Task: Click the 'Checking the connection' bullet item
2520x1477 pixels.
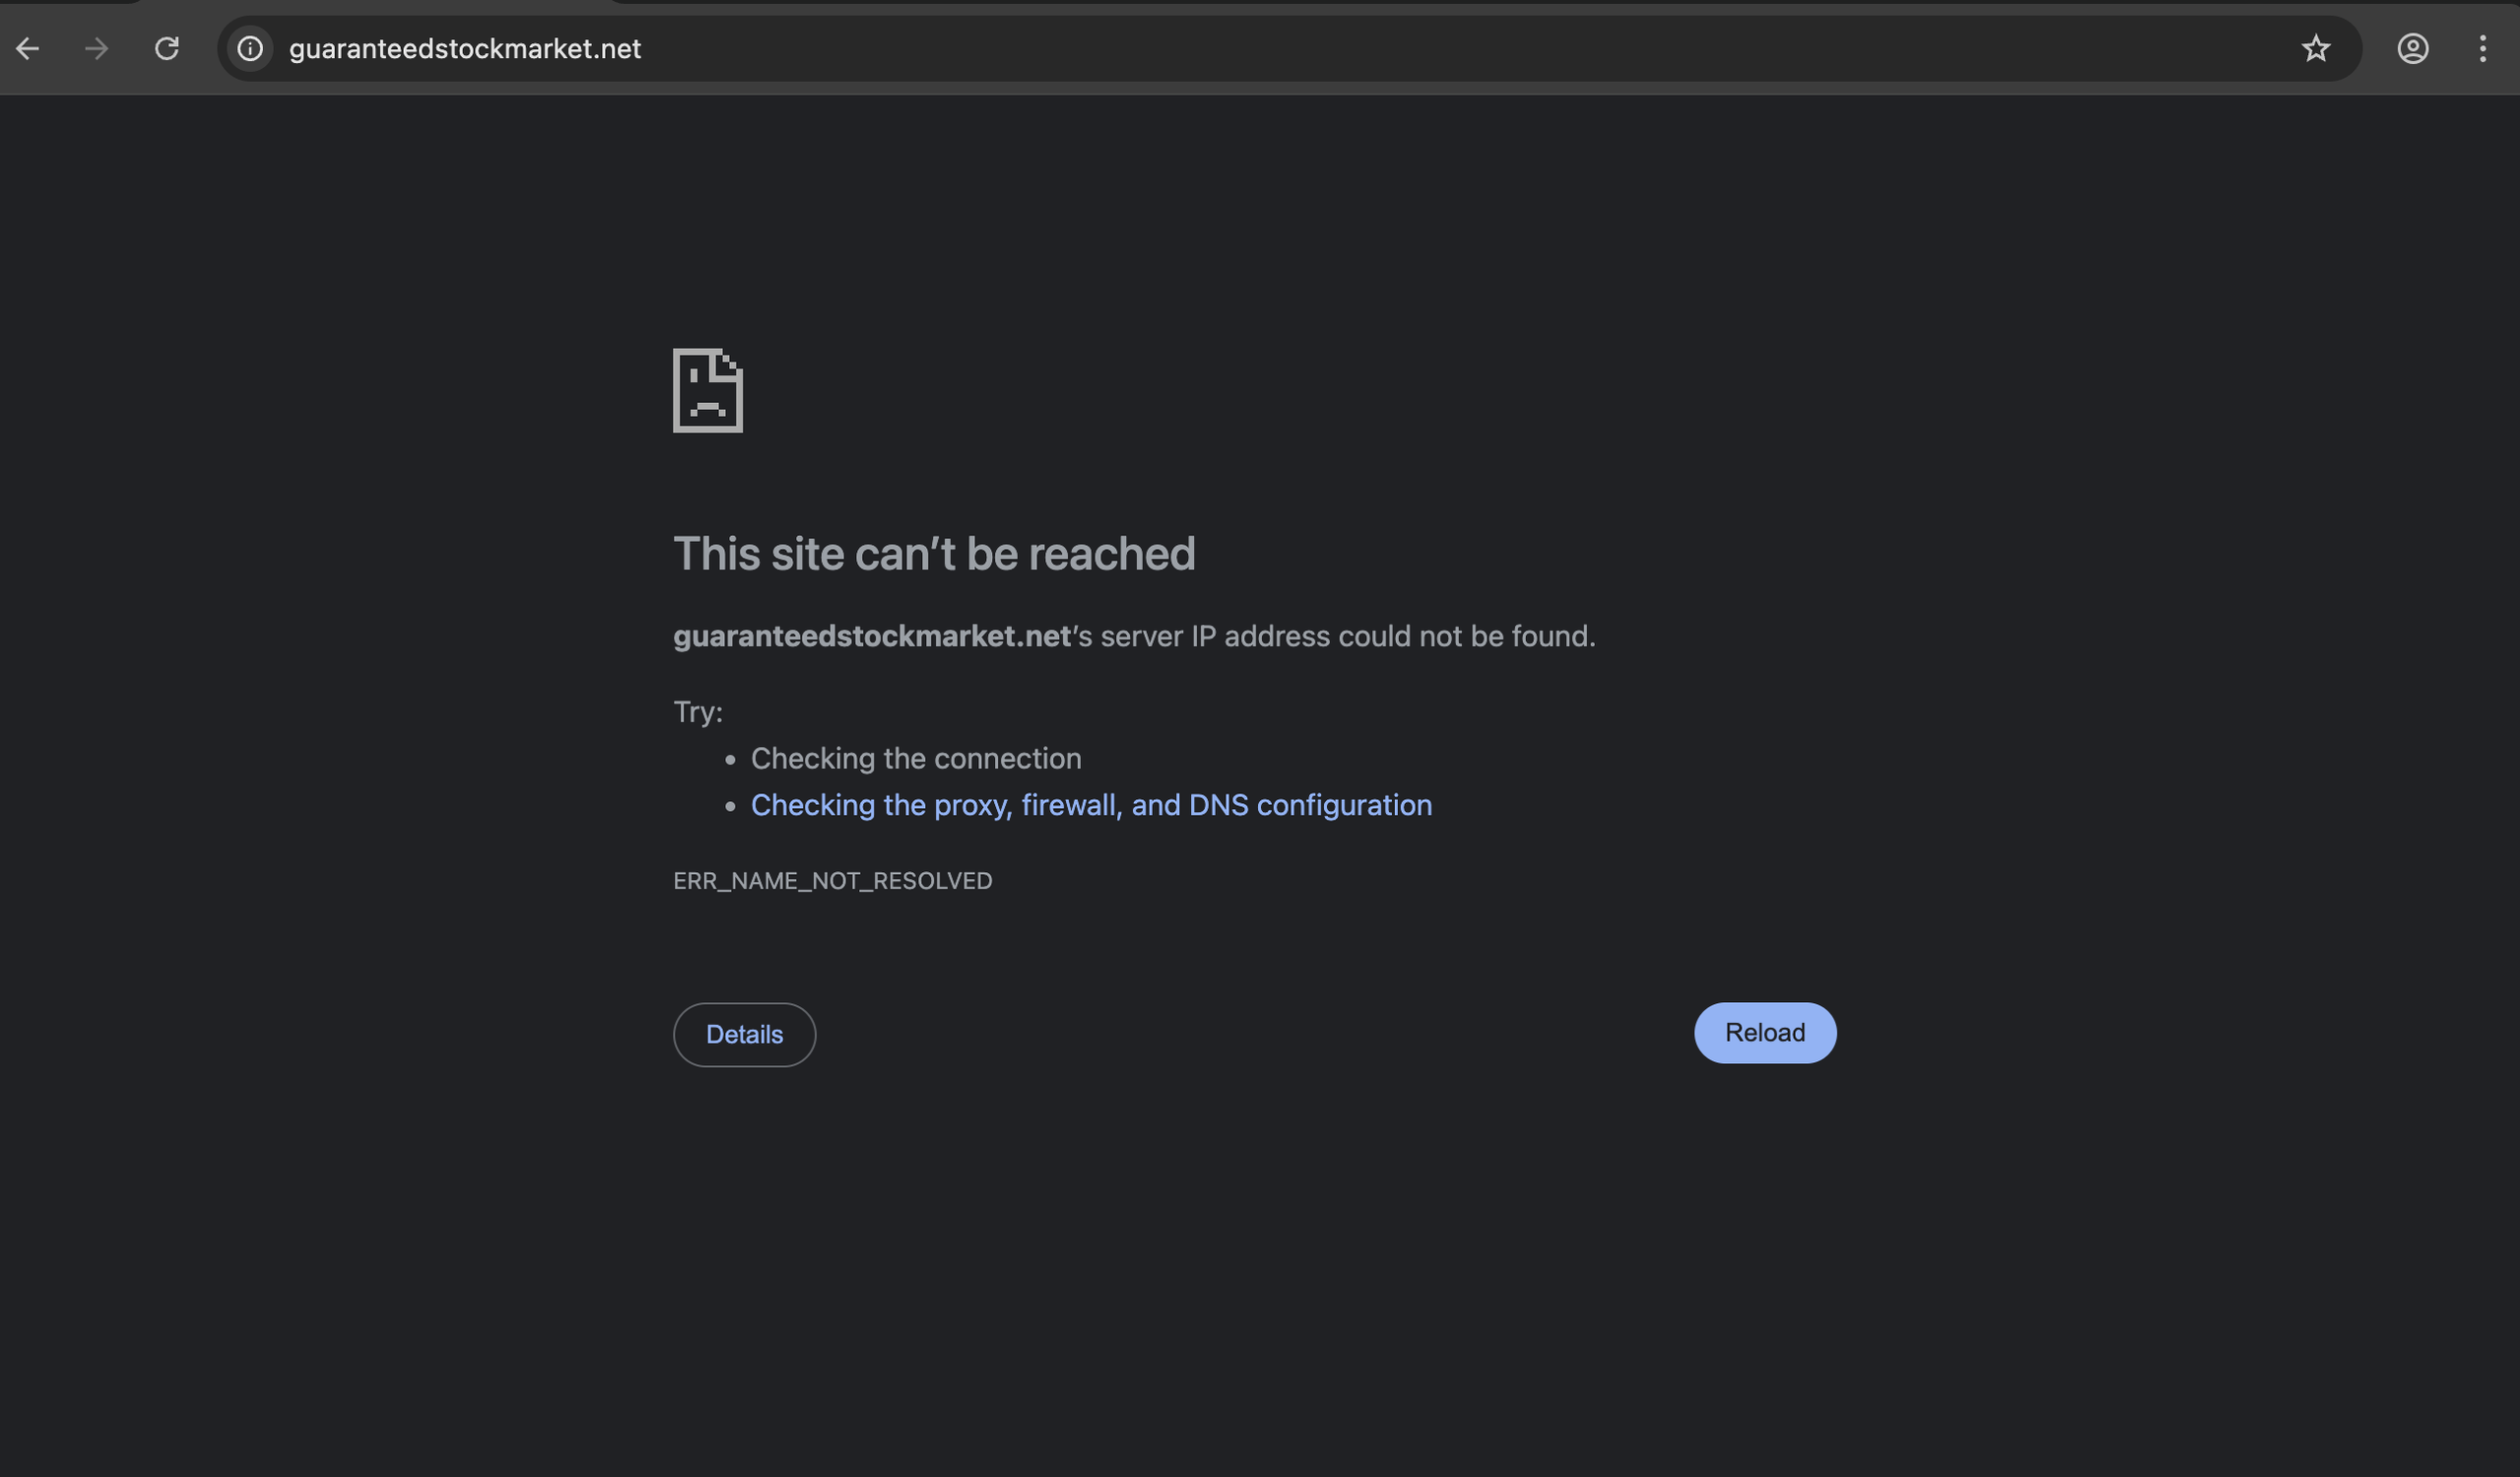Action: click(x=916, y=758)
